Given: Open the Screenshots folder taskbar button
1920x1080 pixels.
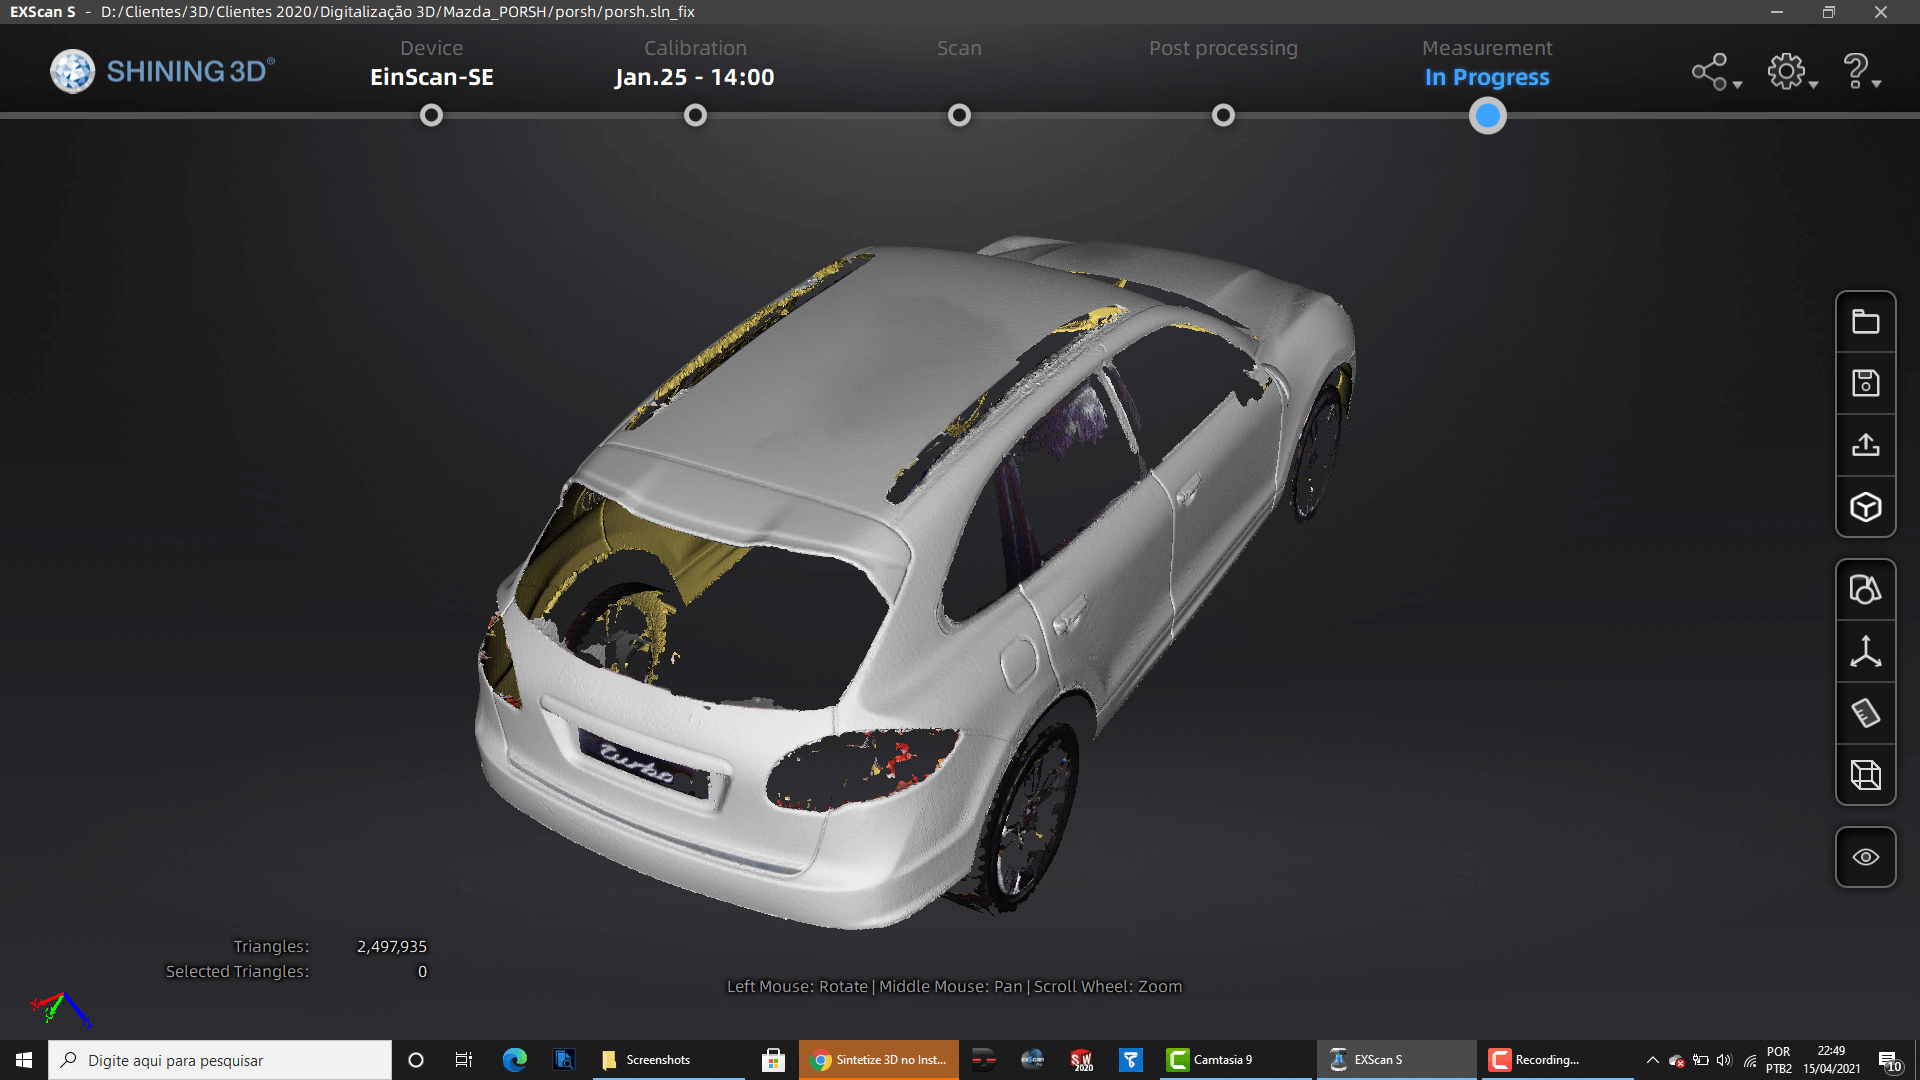Looking at the screenshot, I should click(x=669, y=1060).
